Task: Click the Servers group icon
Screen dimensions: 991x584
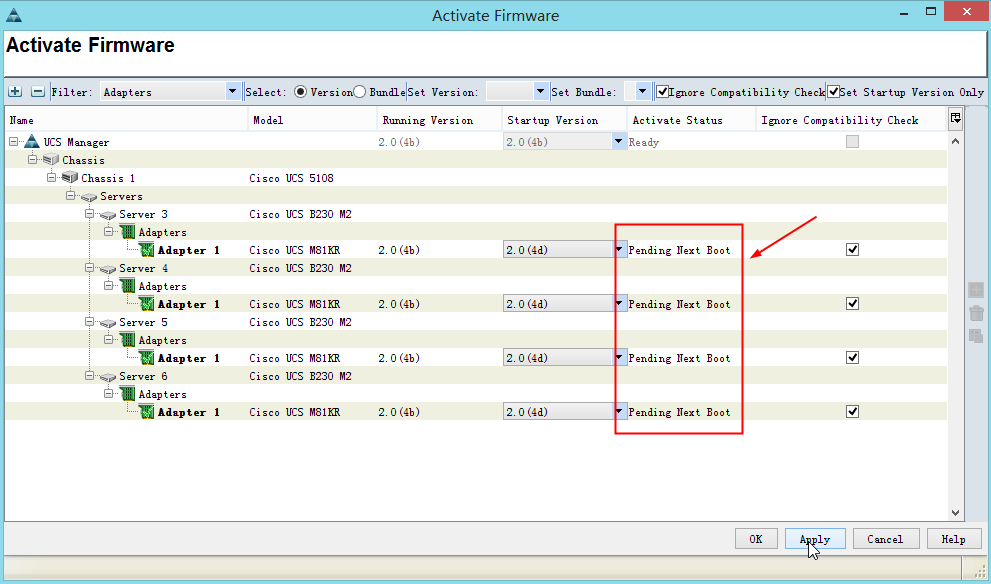Action: (88, 197)
